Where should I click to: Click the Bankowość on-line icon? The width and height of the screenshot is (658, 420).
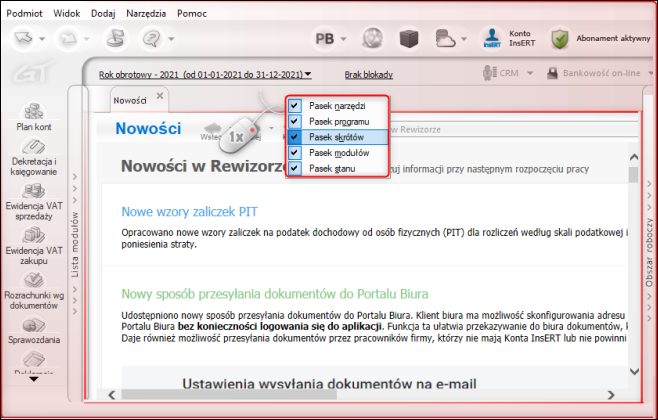coord(552,73)
